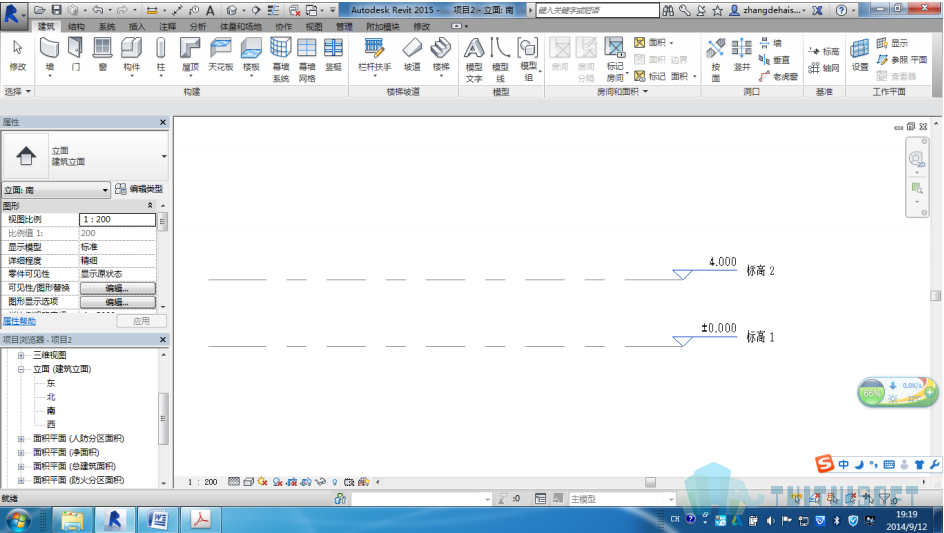Select the 幕墙系统 curtain system tool

coord(281,59)
